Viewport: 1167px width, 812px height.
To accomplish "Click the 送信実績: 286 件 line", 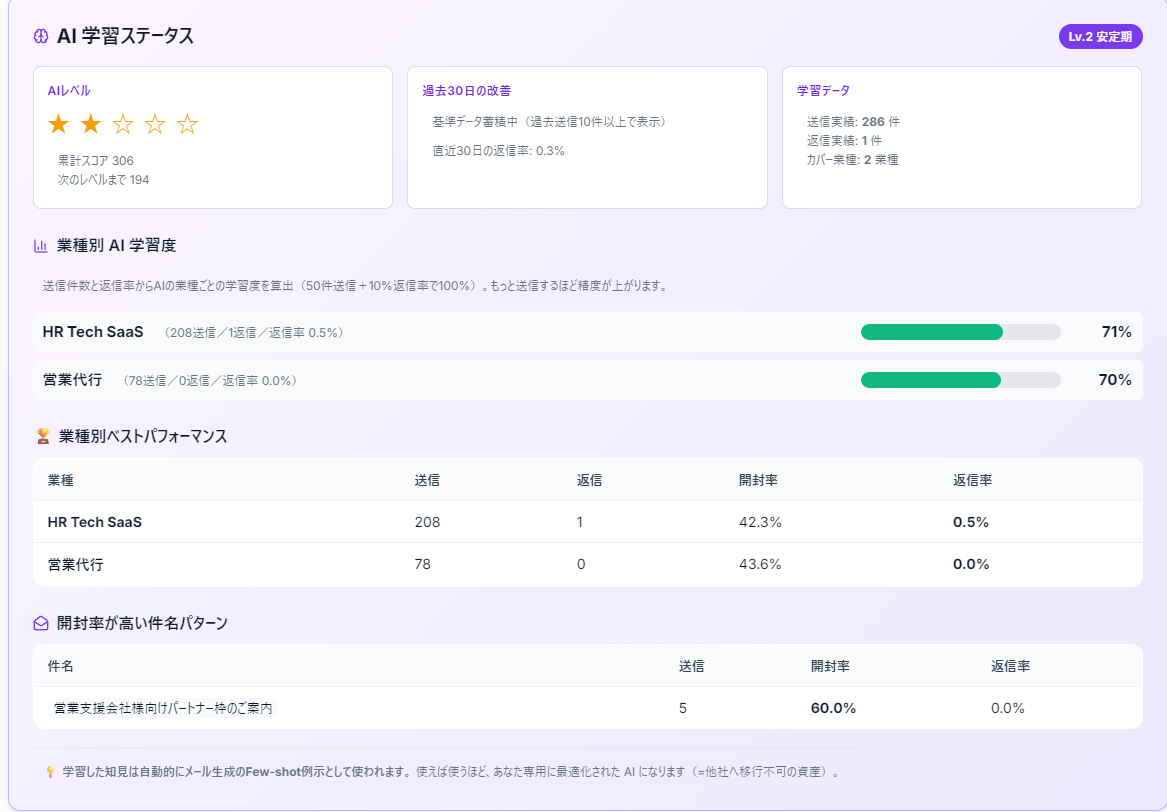I will point(853,122).
